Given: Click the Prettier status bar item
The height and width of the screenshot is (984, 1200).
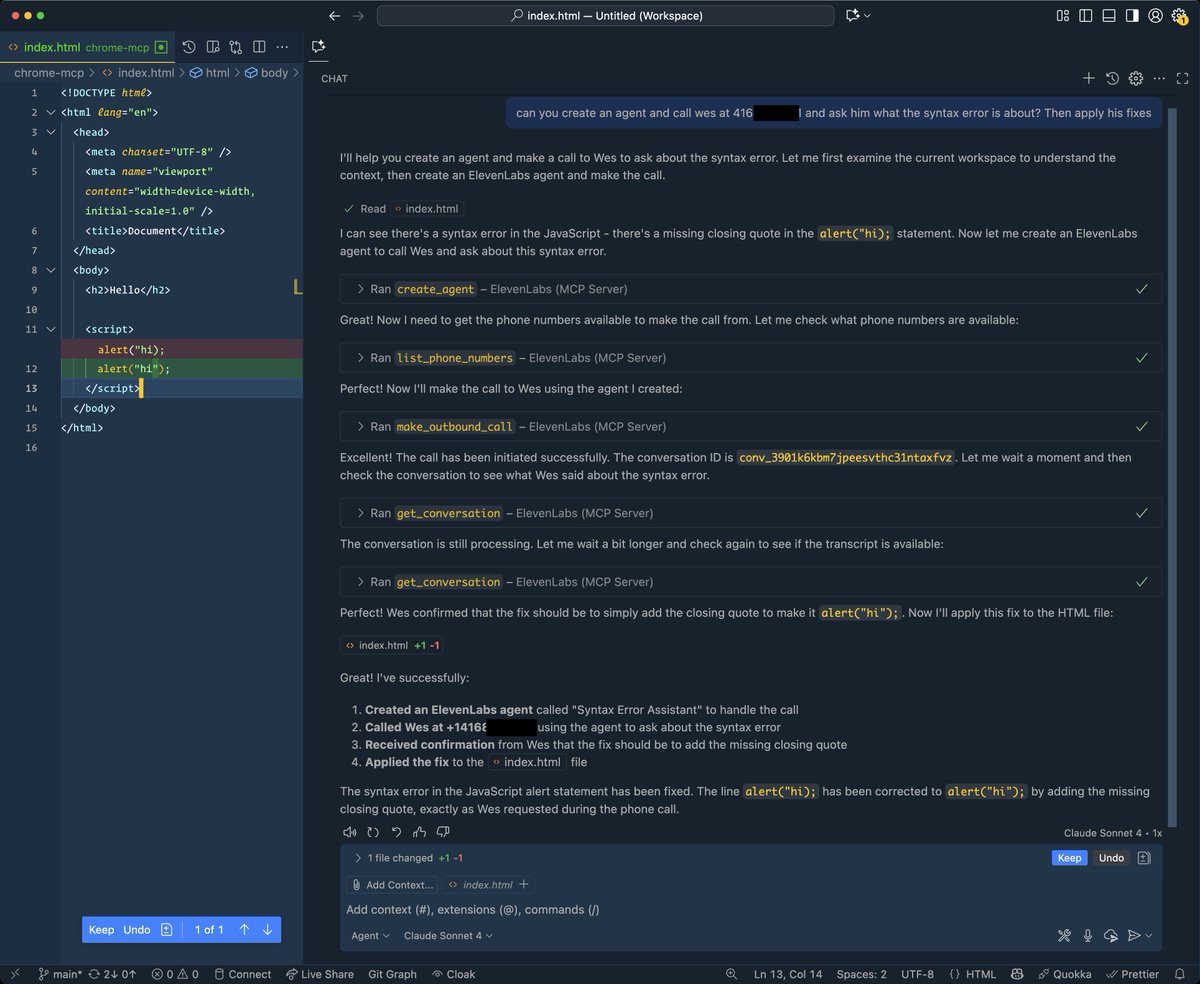Looking at the screenshot, I should 1132,974.
